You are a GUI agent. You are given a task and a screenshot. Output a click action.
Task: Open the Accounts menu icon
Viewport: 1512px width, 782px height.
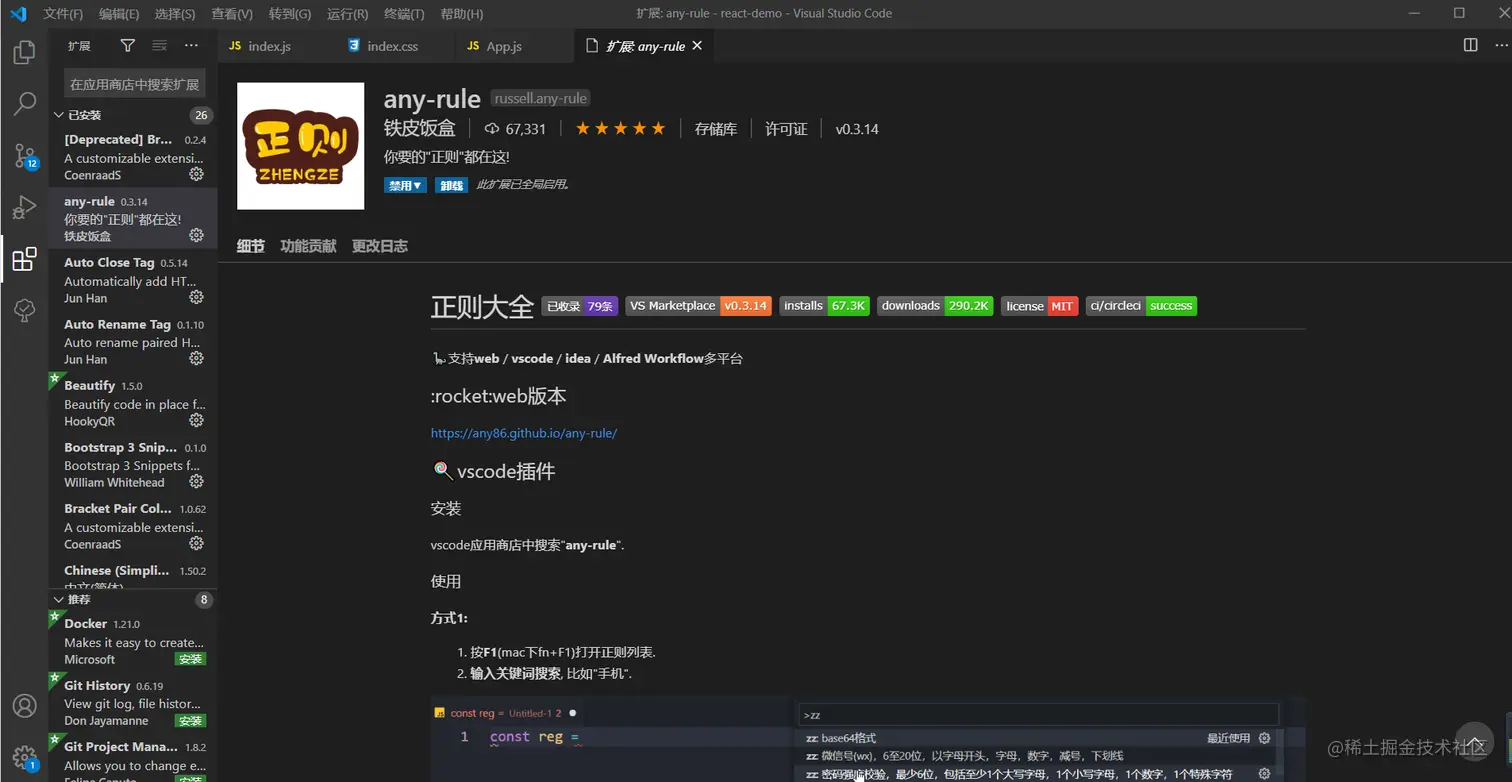click(24, 706)
